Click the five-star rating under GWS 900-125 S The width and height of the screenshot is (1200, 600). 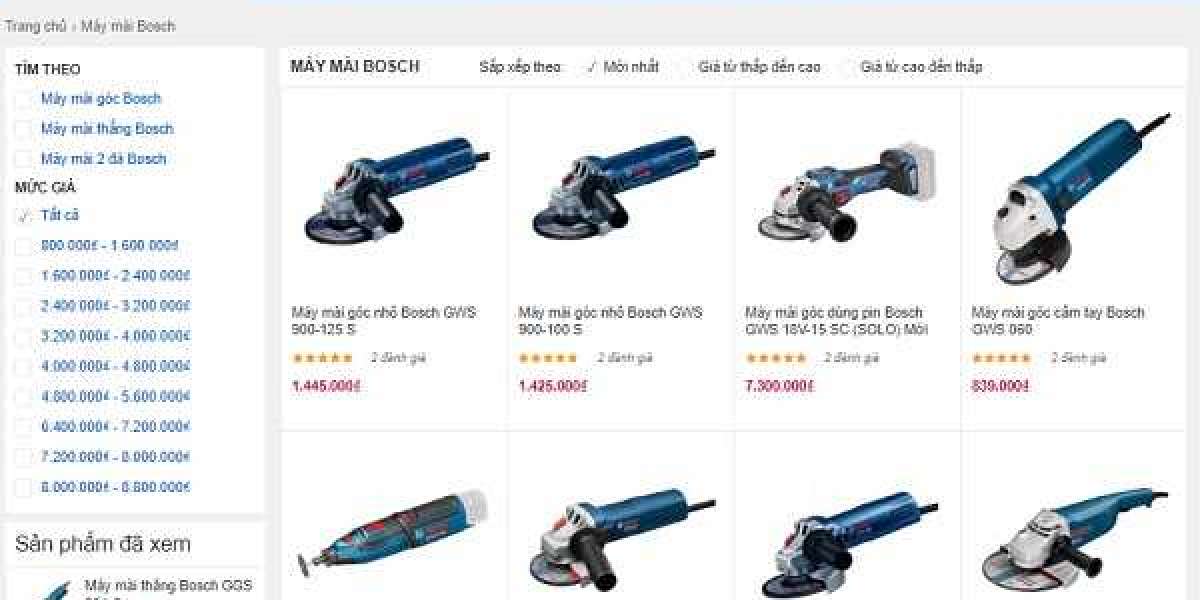click(x=322, y=358)
